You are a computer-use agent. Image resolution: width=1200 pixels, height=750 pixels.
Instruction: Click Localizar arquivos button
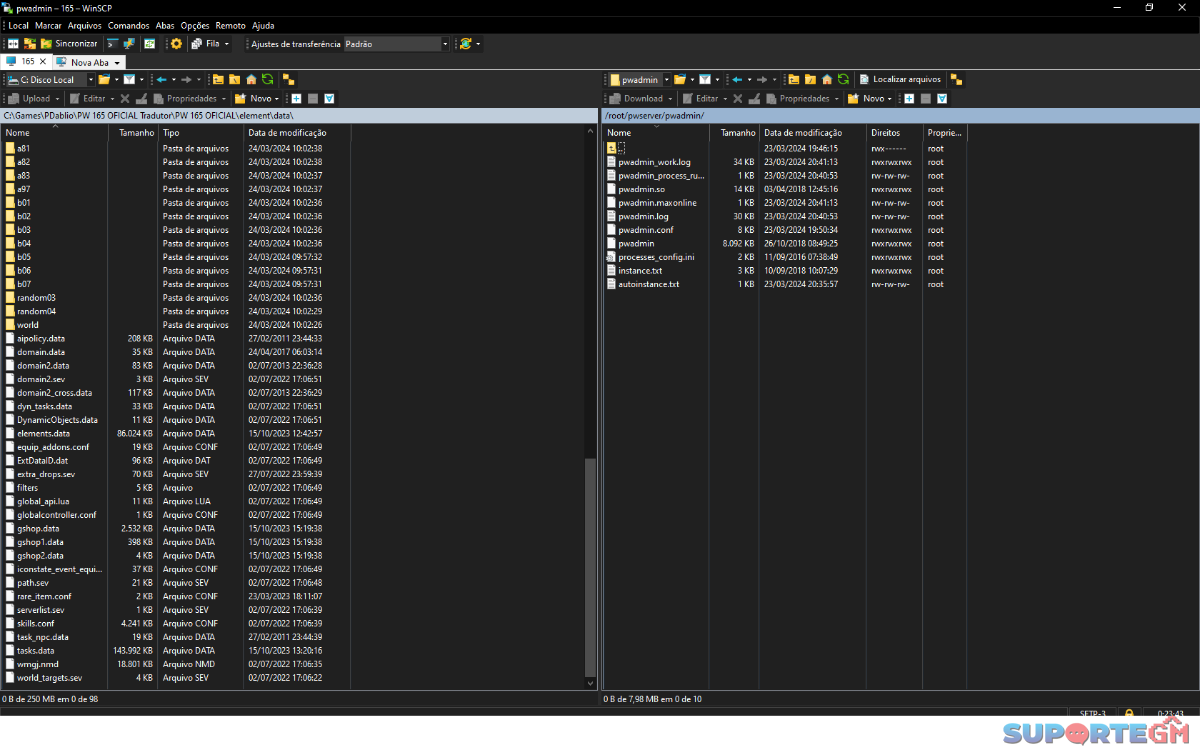coord(900,80)
